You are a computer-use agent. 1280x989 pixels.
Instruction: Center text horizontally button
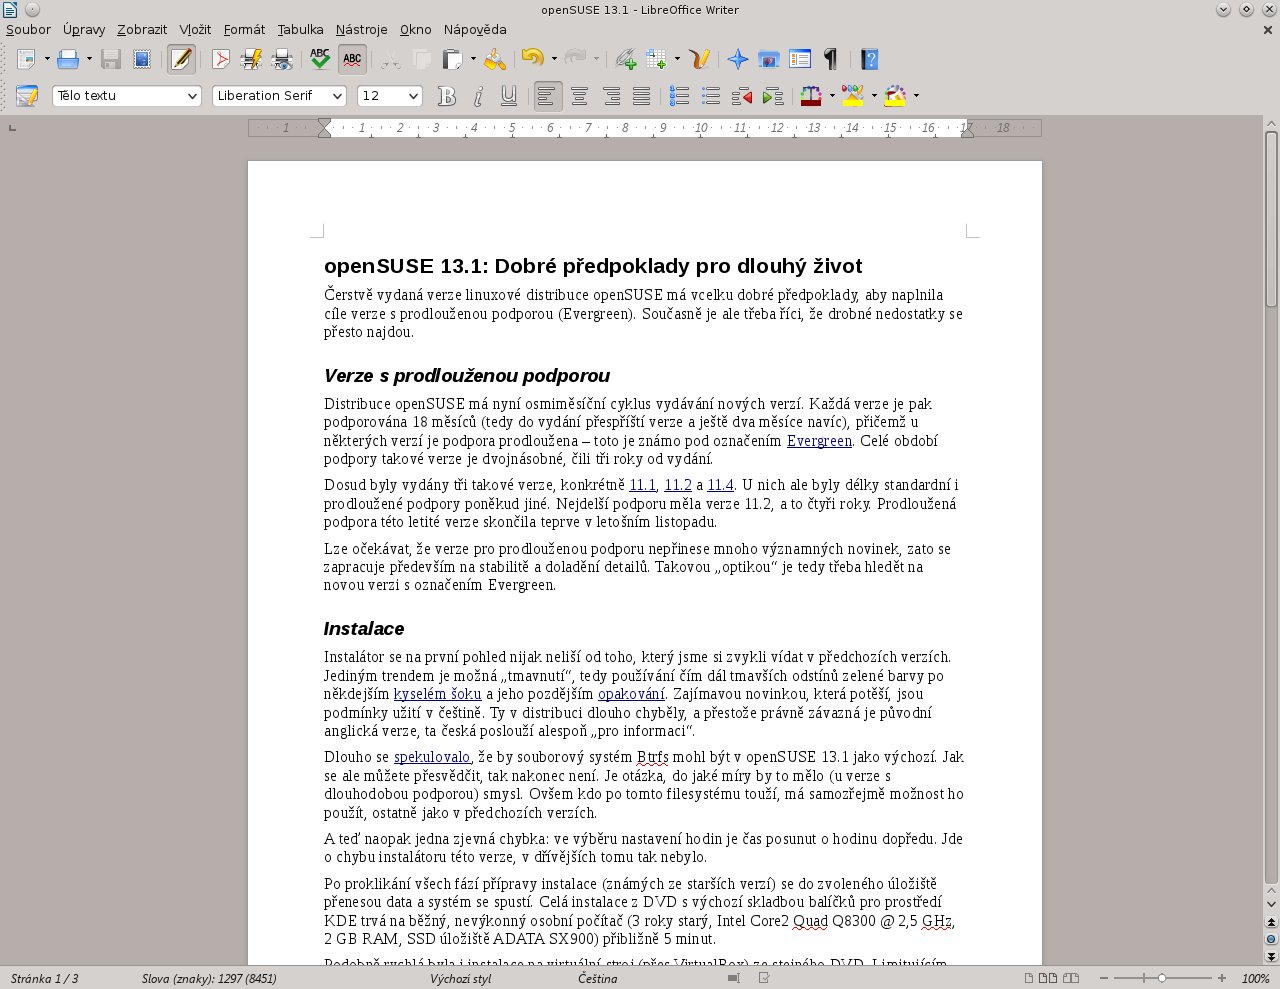[x=579, y=96]
